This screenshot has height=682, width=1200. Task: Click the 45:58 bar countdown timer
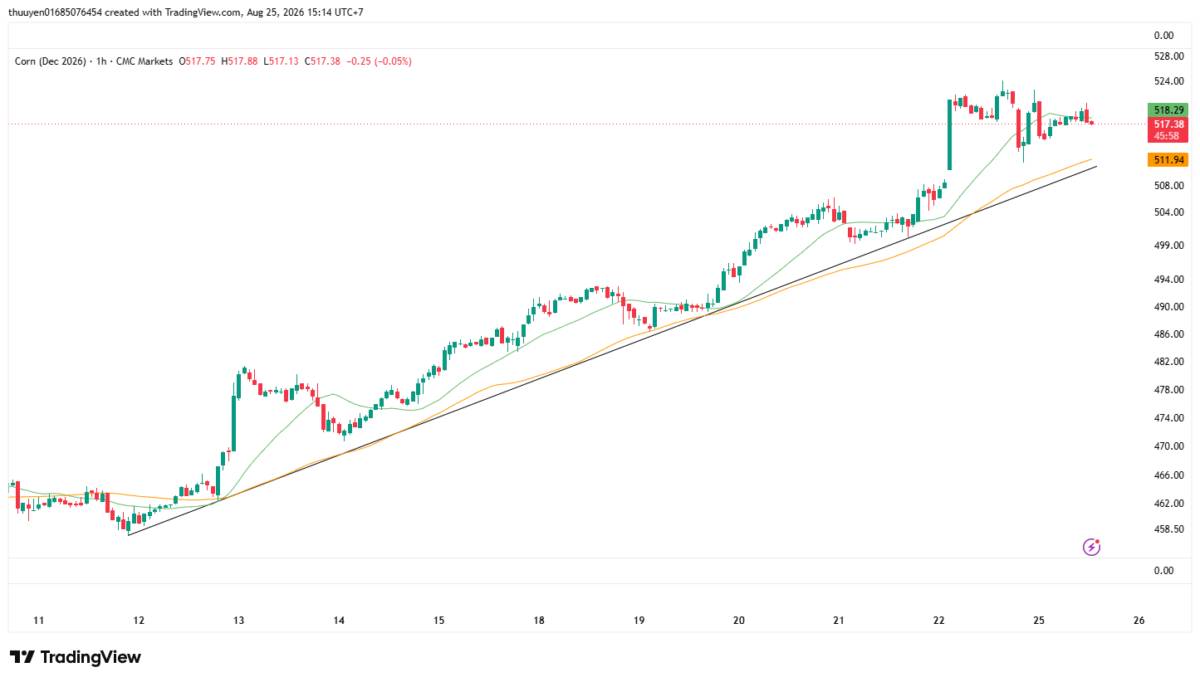(x=1169, y=136)
